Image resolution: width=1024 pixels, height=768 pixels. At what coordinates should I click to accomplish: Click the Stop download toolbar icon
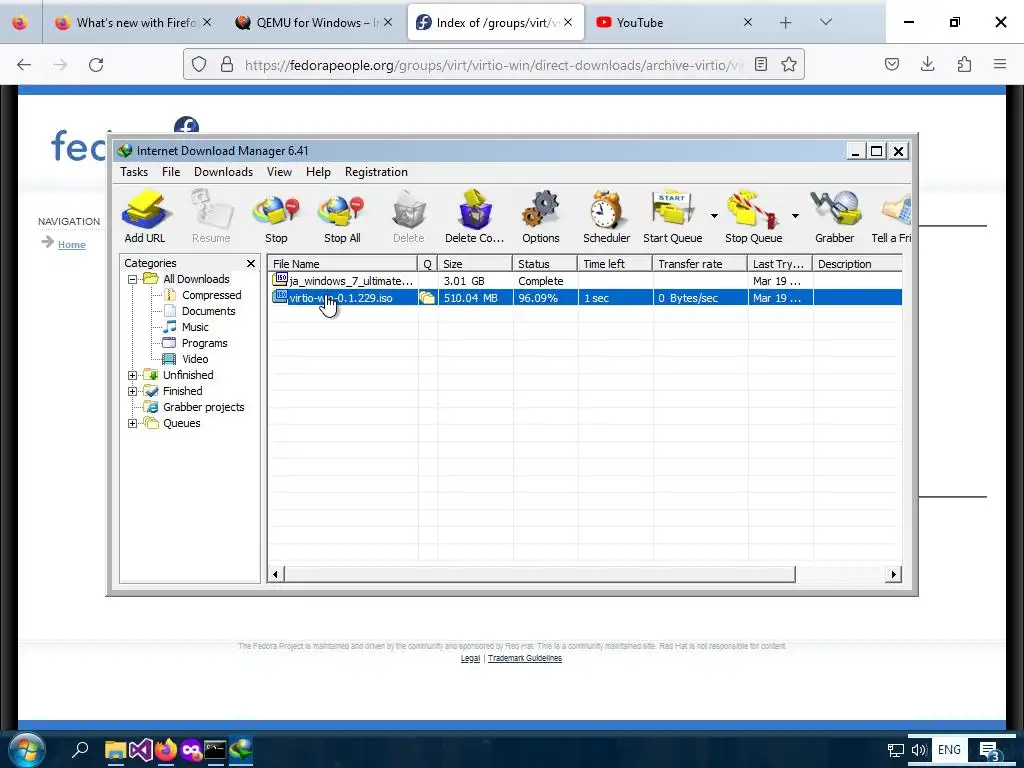pyautogui.click(x=276, y=217)
